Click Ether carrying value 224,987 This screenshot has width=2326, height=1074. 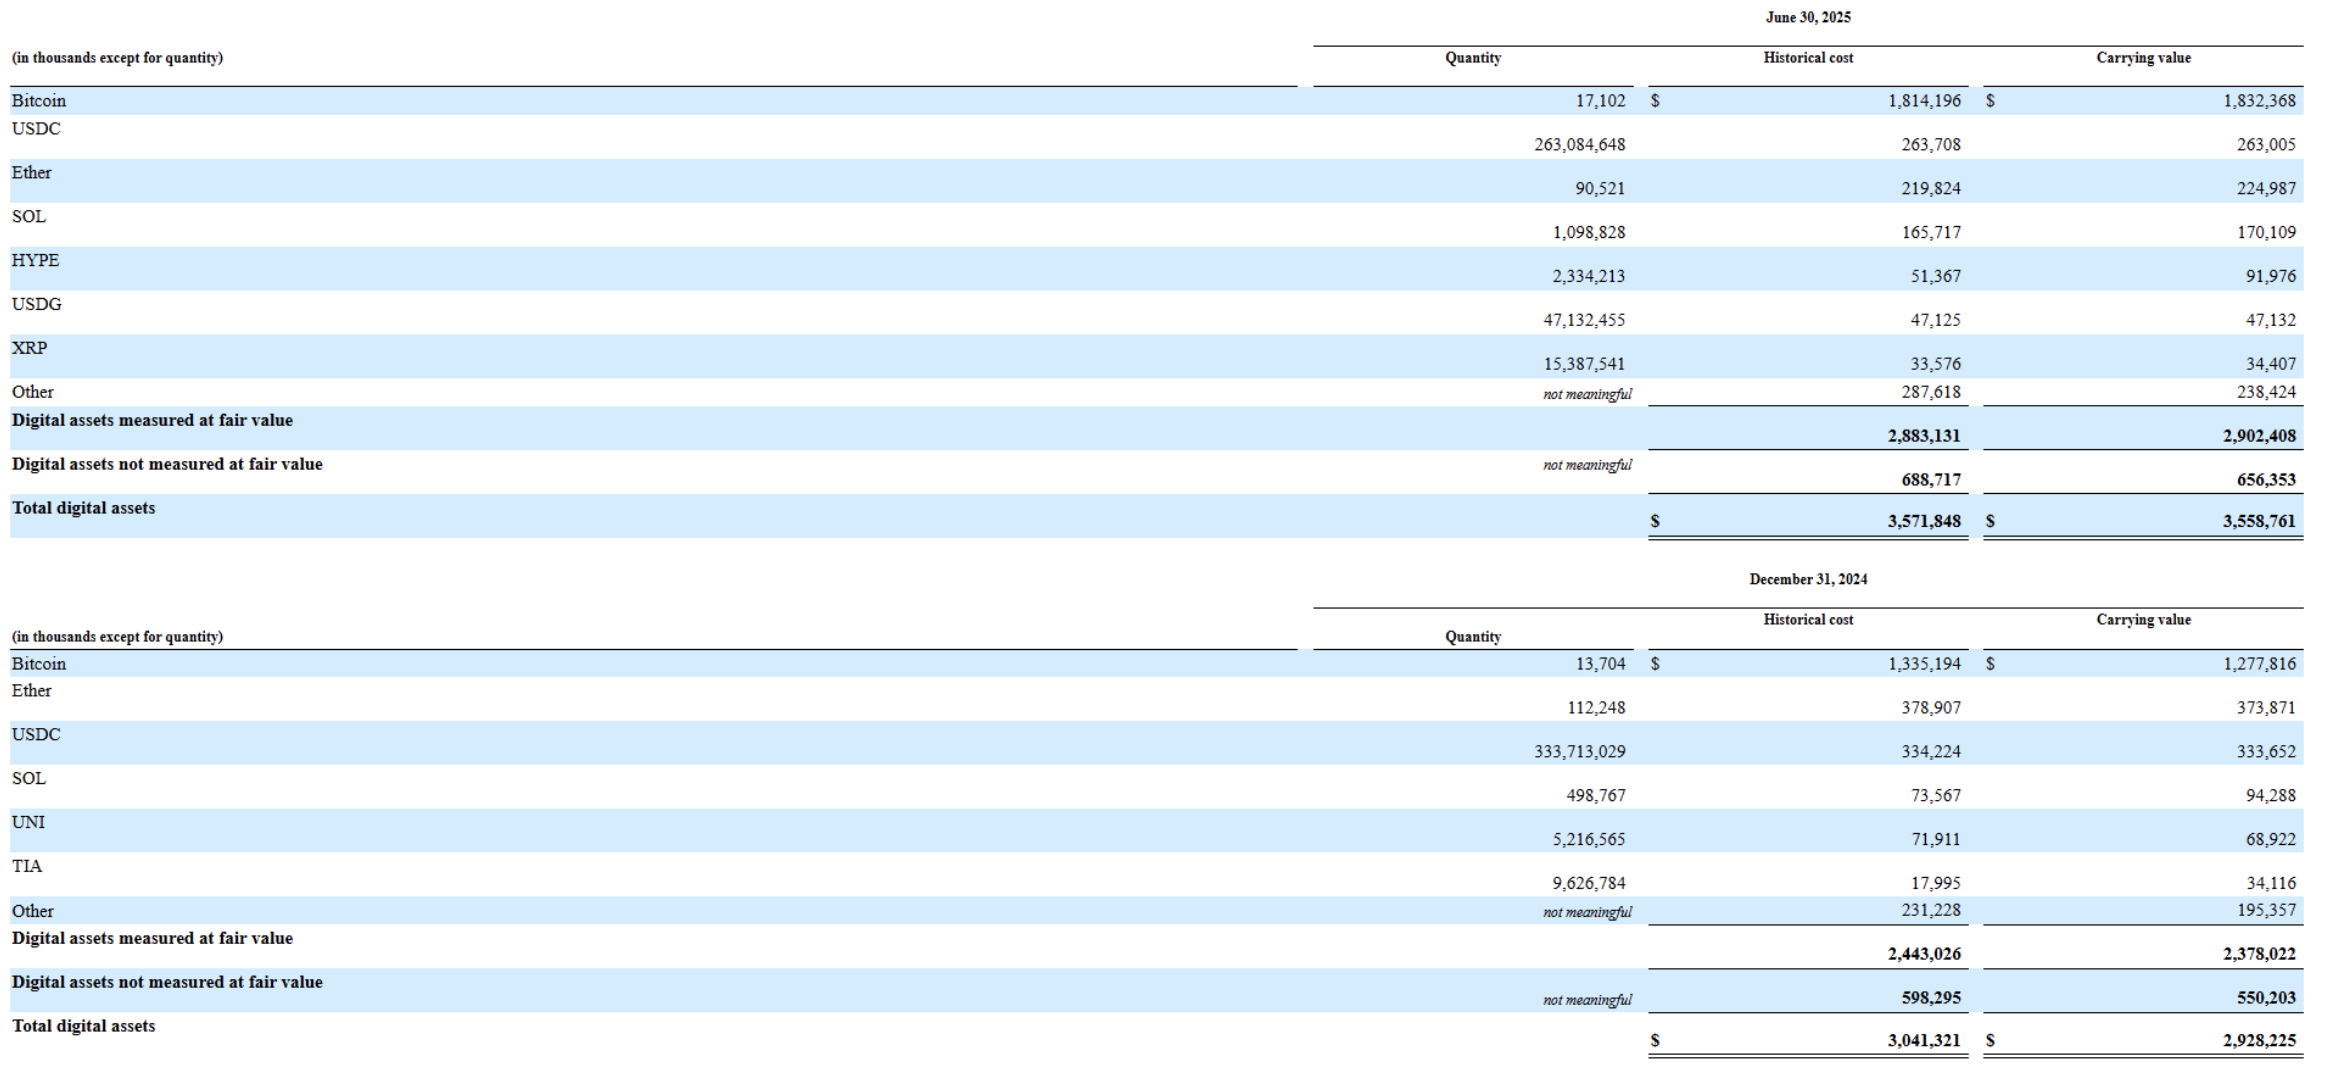[2265, 189]
